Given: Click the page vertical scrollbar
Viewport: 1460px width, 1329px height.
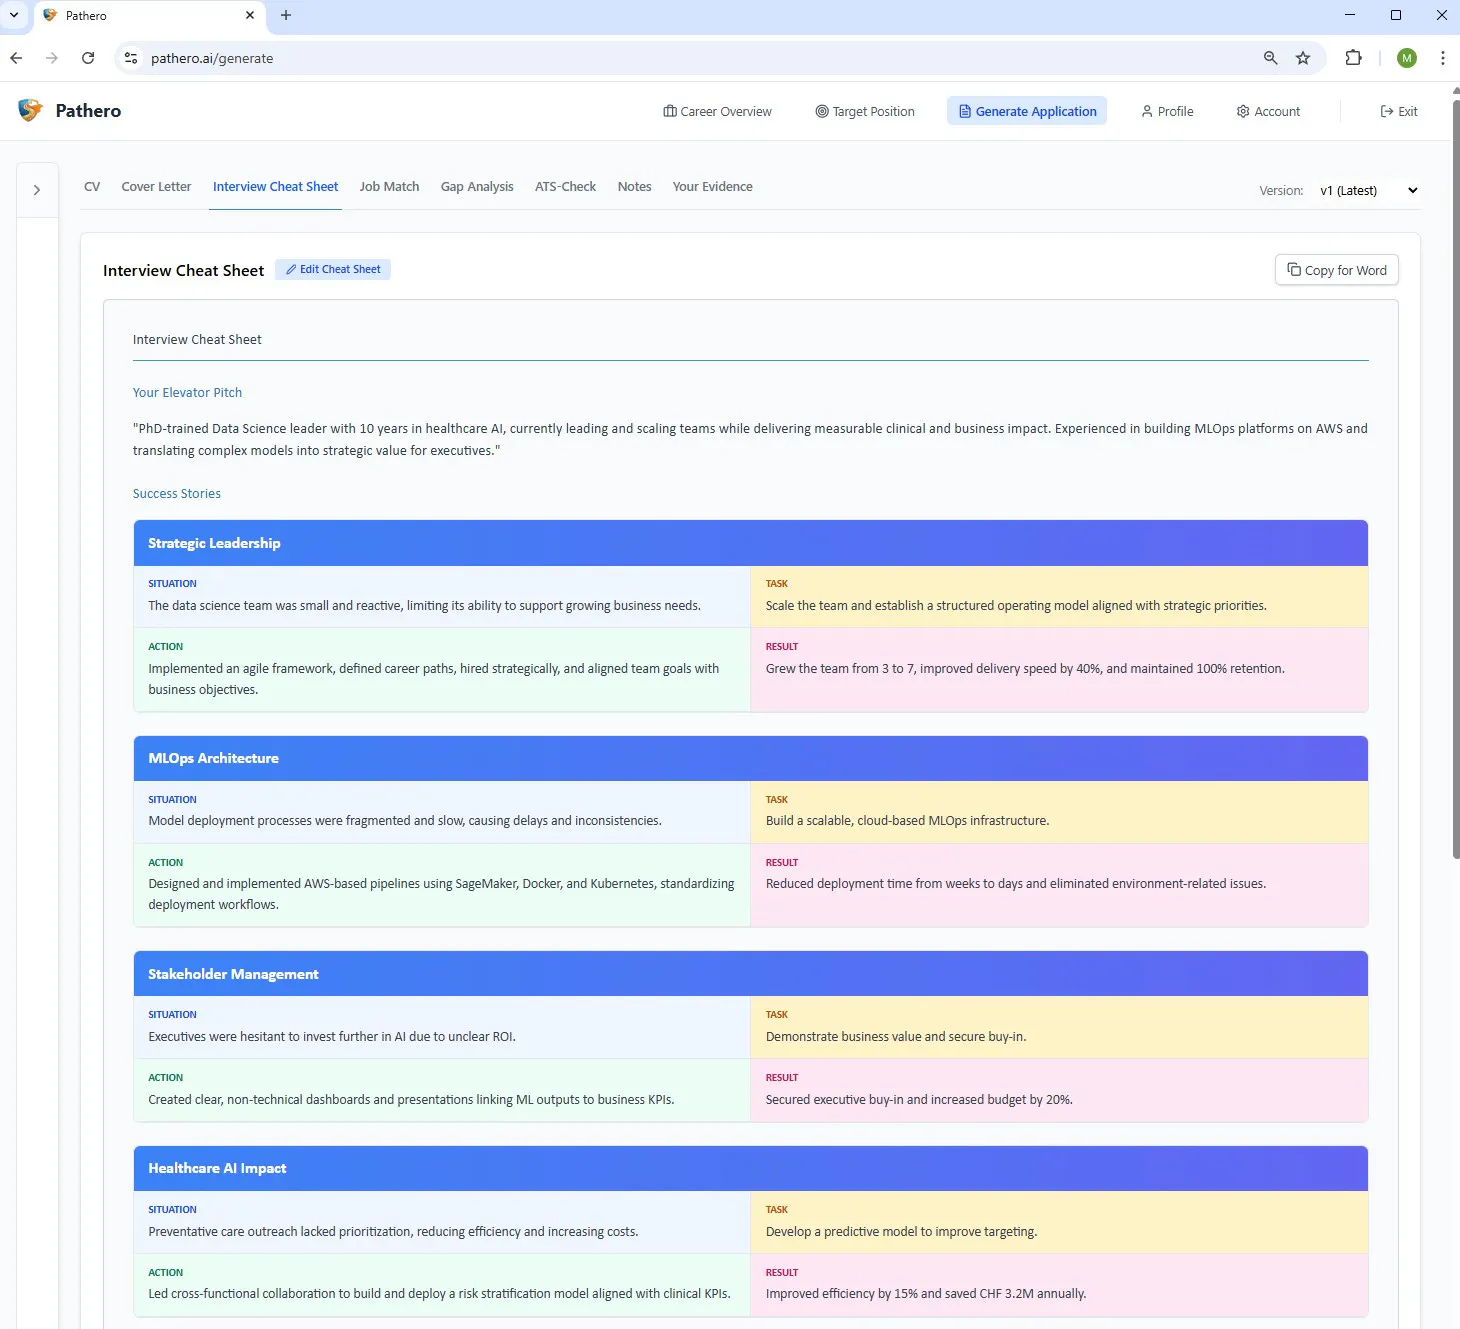Looking at the screenshot, I should tap(1455, 480).
